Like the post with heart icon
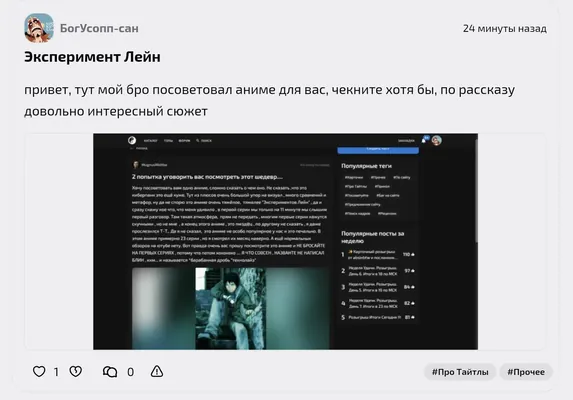The height and width of the screenshot is (400, 573). click(39, 372)
